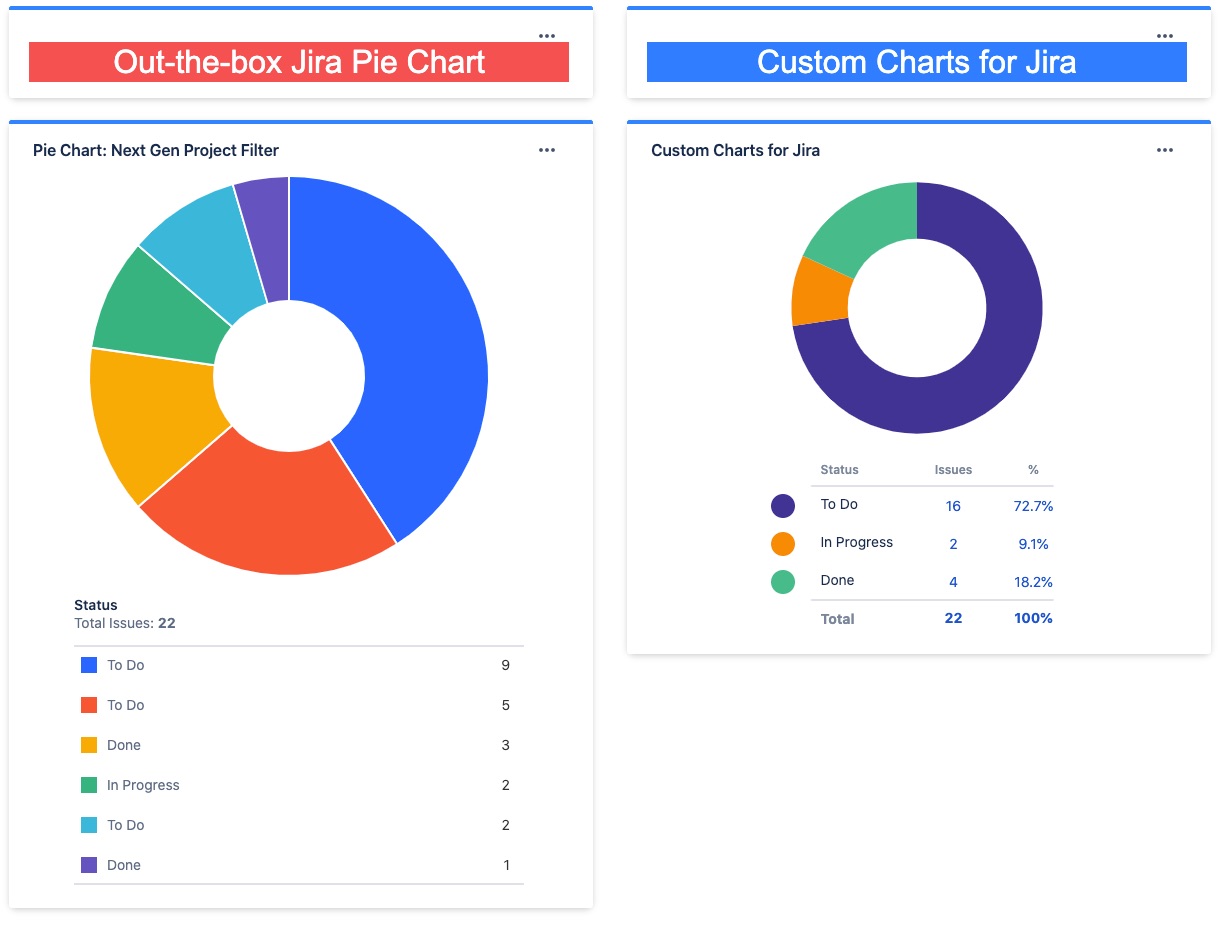Screen dimensions: 1223x925
Task: Open the Pie Chart gadget's ellipsis menu
Action: pos(547,150)
